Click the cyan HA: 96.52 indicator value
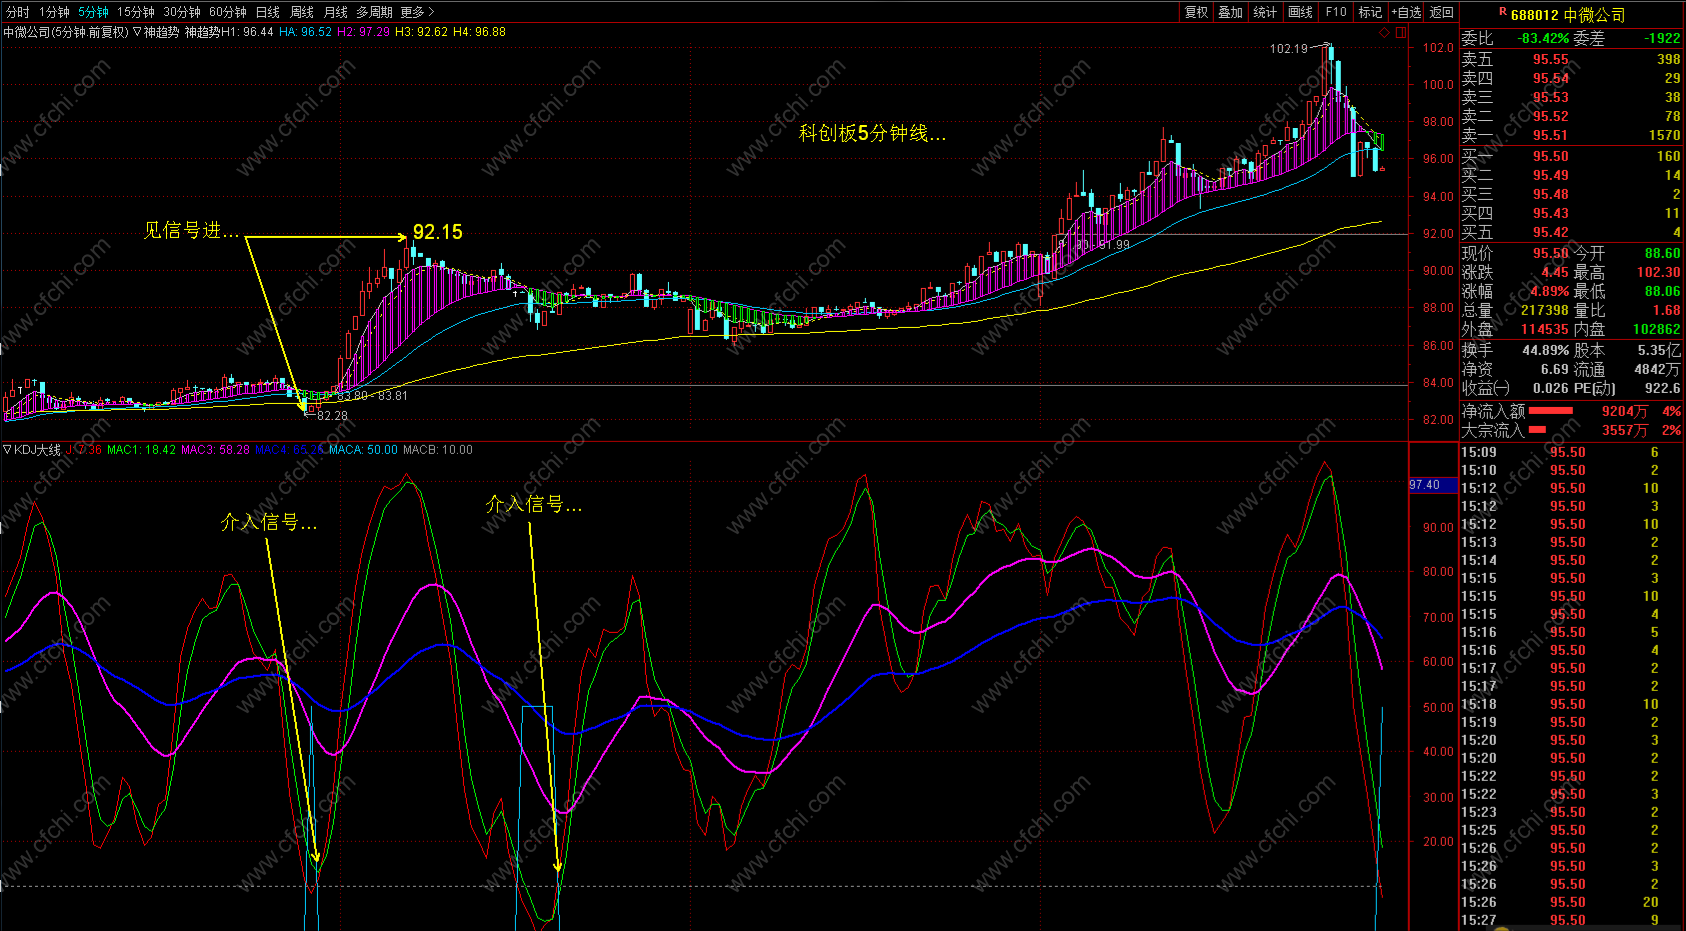 306,32
